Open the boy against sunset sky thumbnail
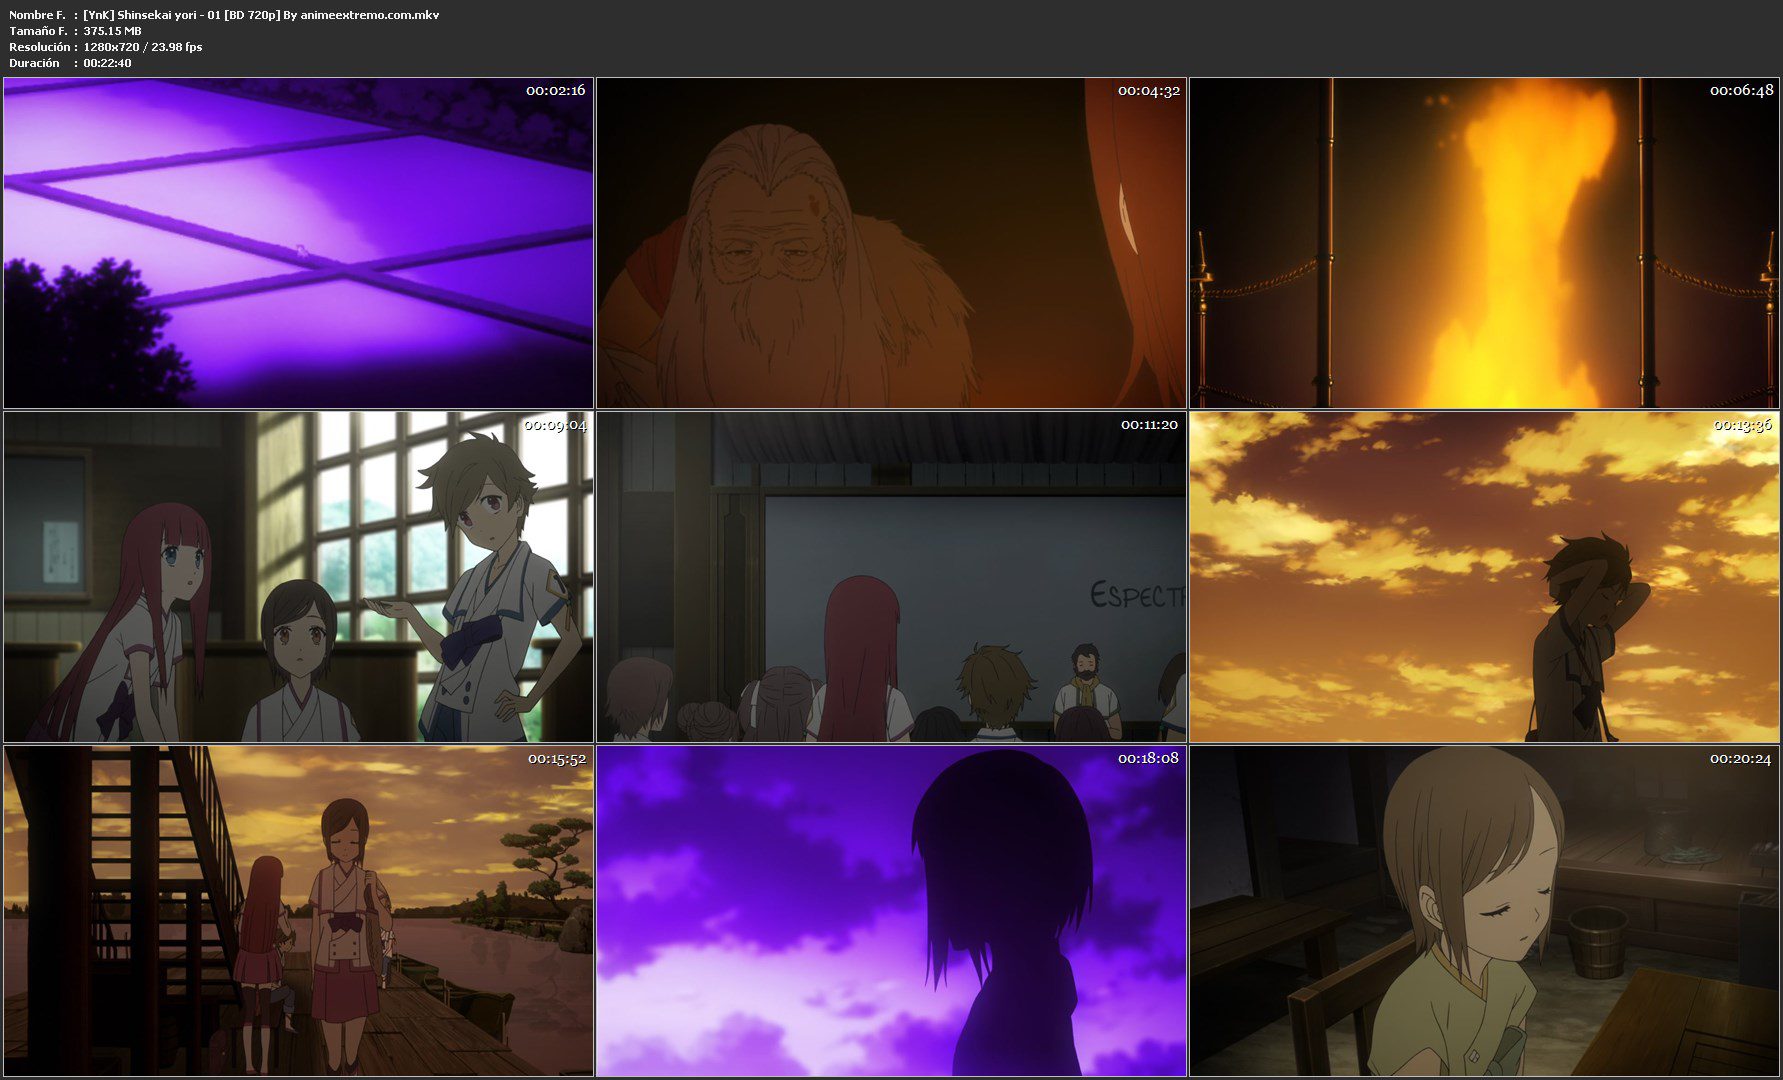 point(1484,577)
